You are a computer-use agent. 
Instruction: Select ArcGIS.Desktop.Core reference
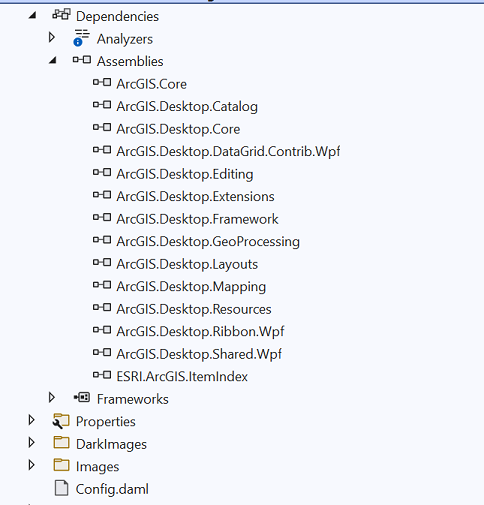[x=178, y=129]
